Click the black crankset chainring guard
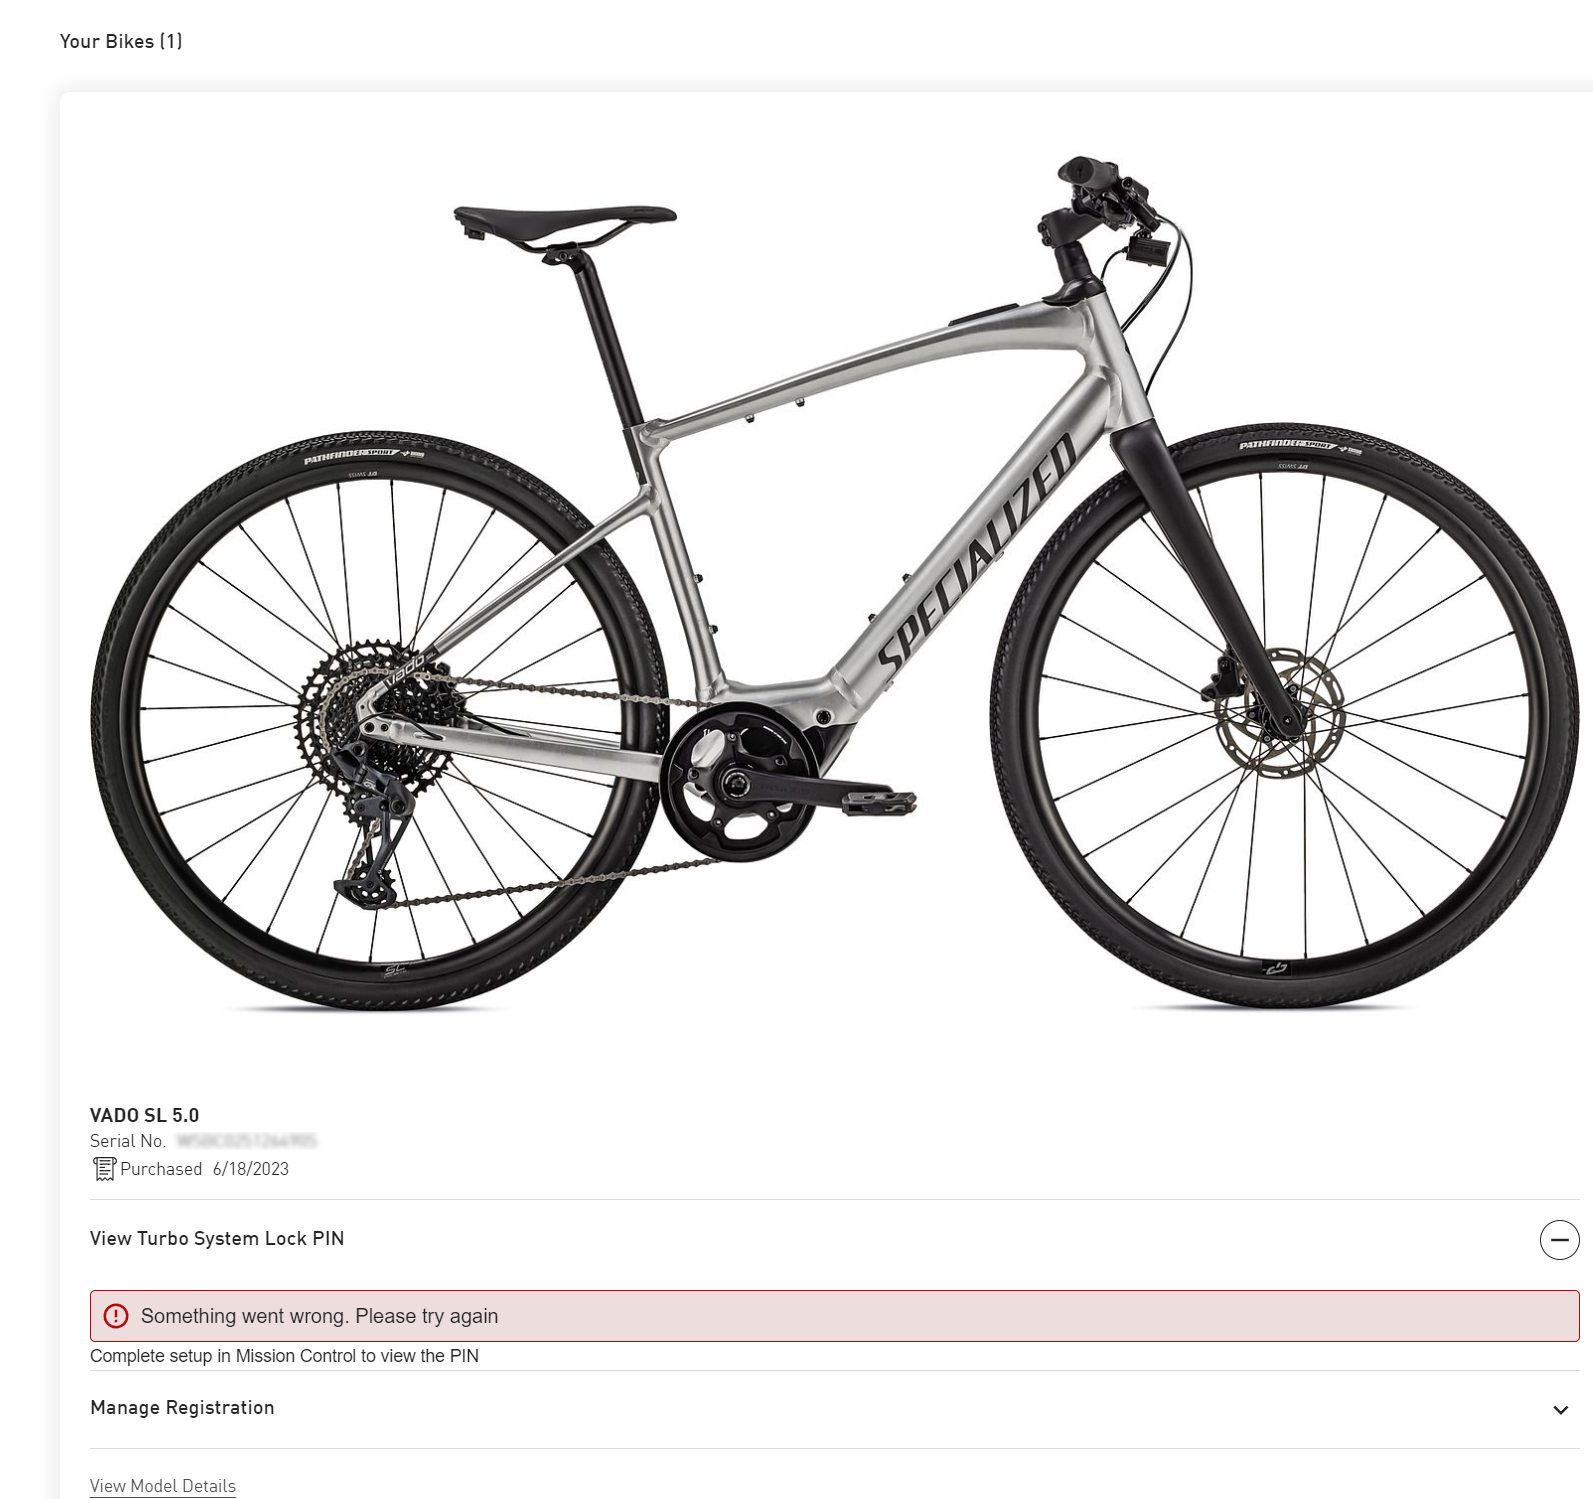The height and width of the screenshot is (1499, 1593). (x=739, y=782)
